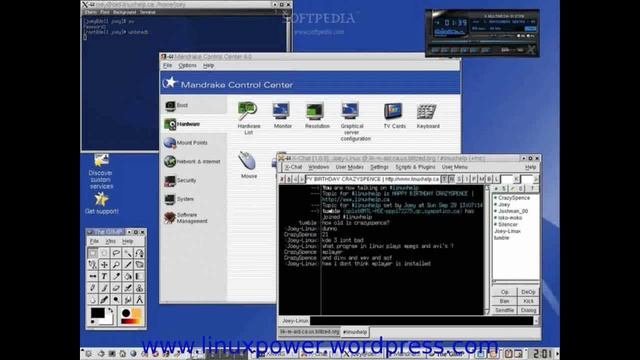The width and height of the screenshot is (640, 360).
Task: Select the GIMP clone stamp tool
Action: pos(140,288)
